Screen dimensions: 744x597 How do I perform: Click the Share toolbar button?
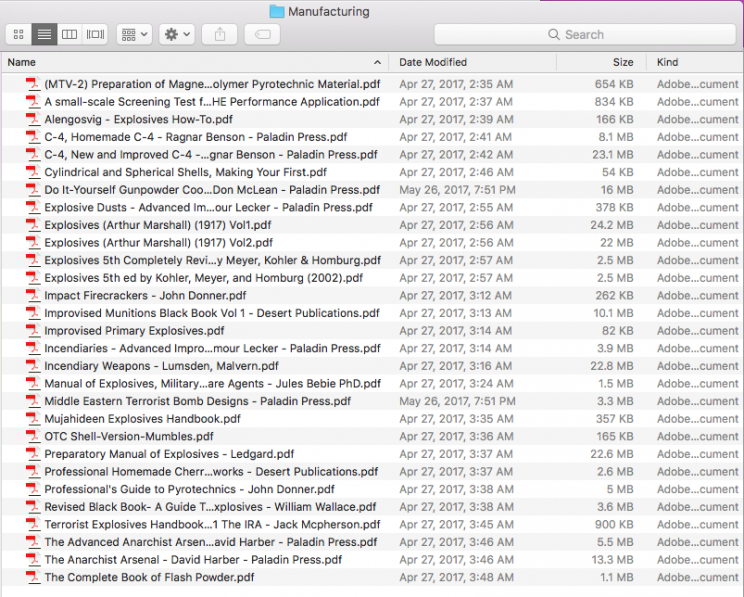219,34
